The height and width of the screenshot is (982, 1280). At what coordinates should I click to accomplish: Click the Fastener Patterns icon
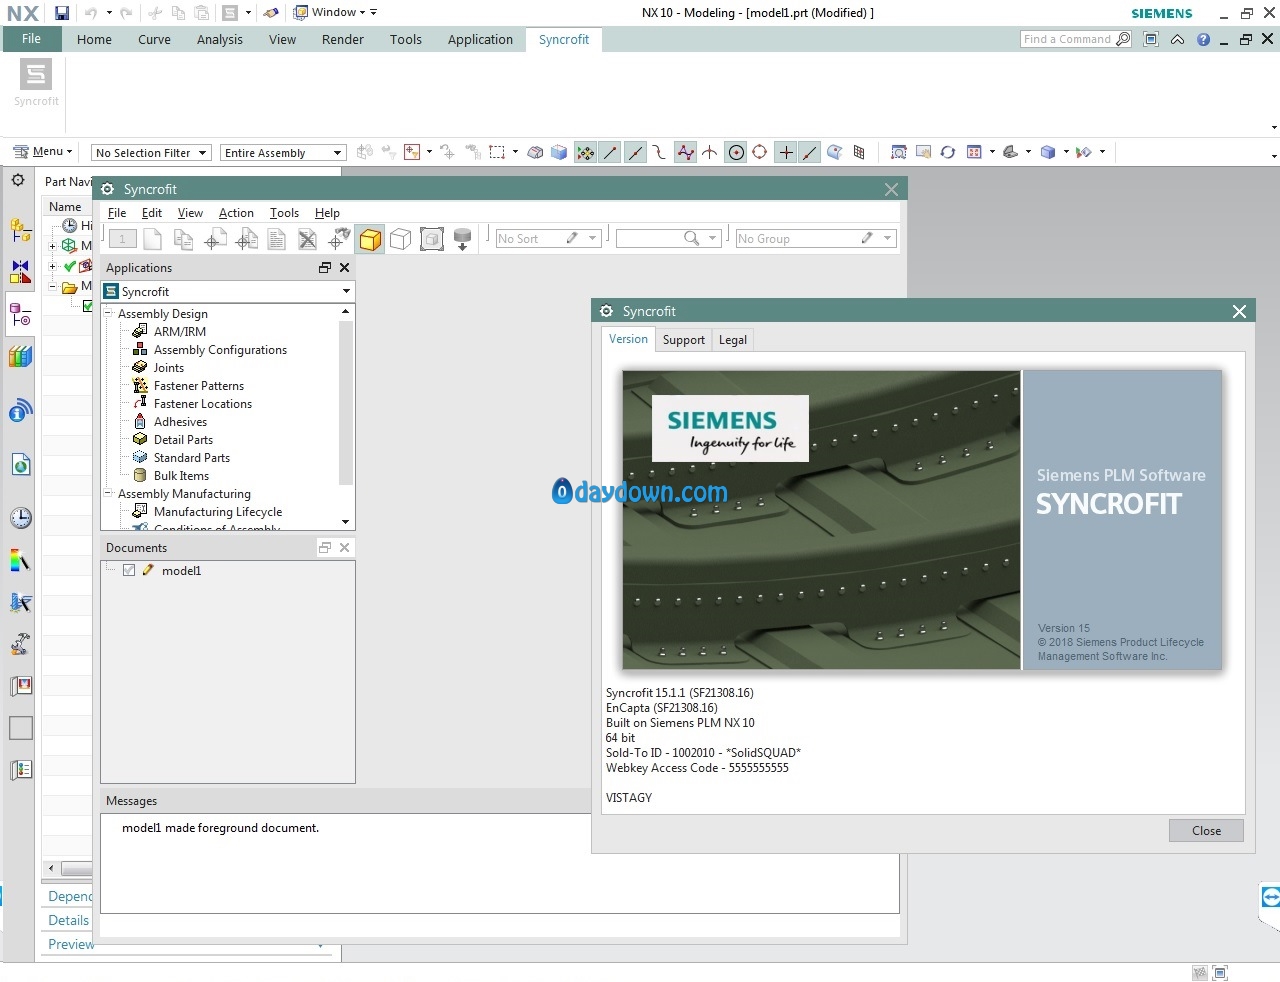coord(140,385)
